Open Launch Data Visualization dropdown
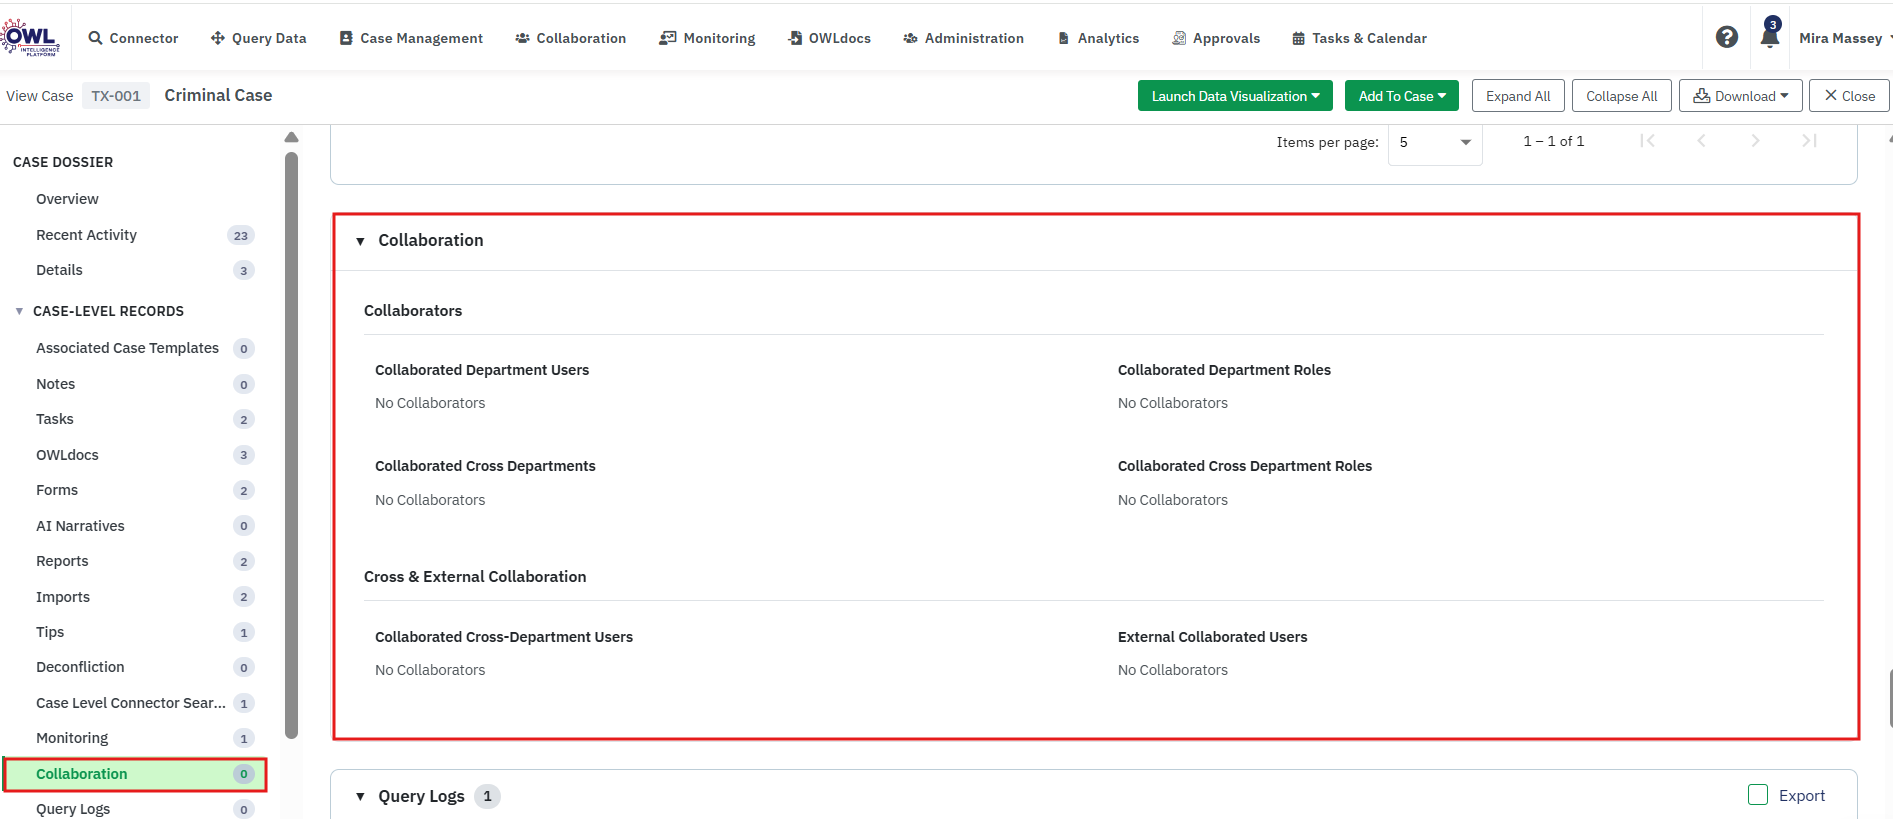The width and height of the screenshot is (1893, 819). pos(1235,96)
